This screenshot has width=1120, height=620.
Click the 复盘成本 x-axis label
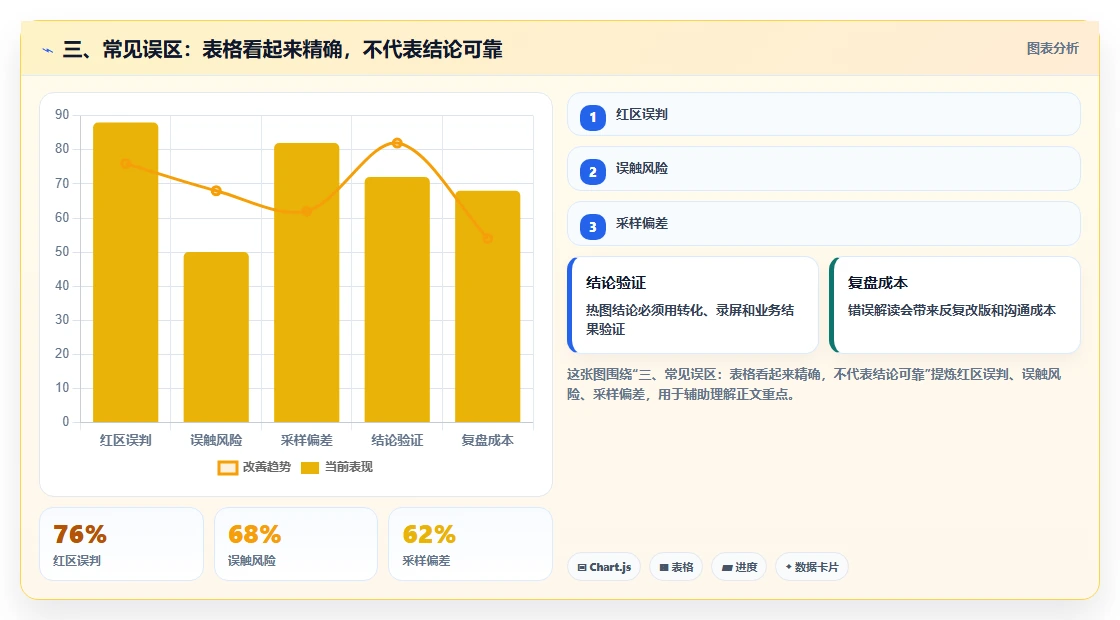coord(488,440)
